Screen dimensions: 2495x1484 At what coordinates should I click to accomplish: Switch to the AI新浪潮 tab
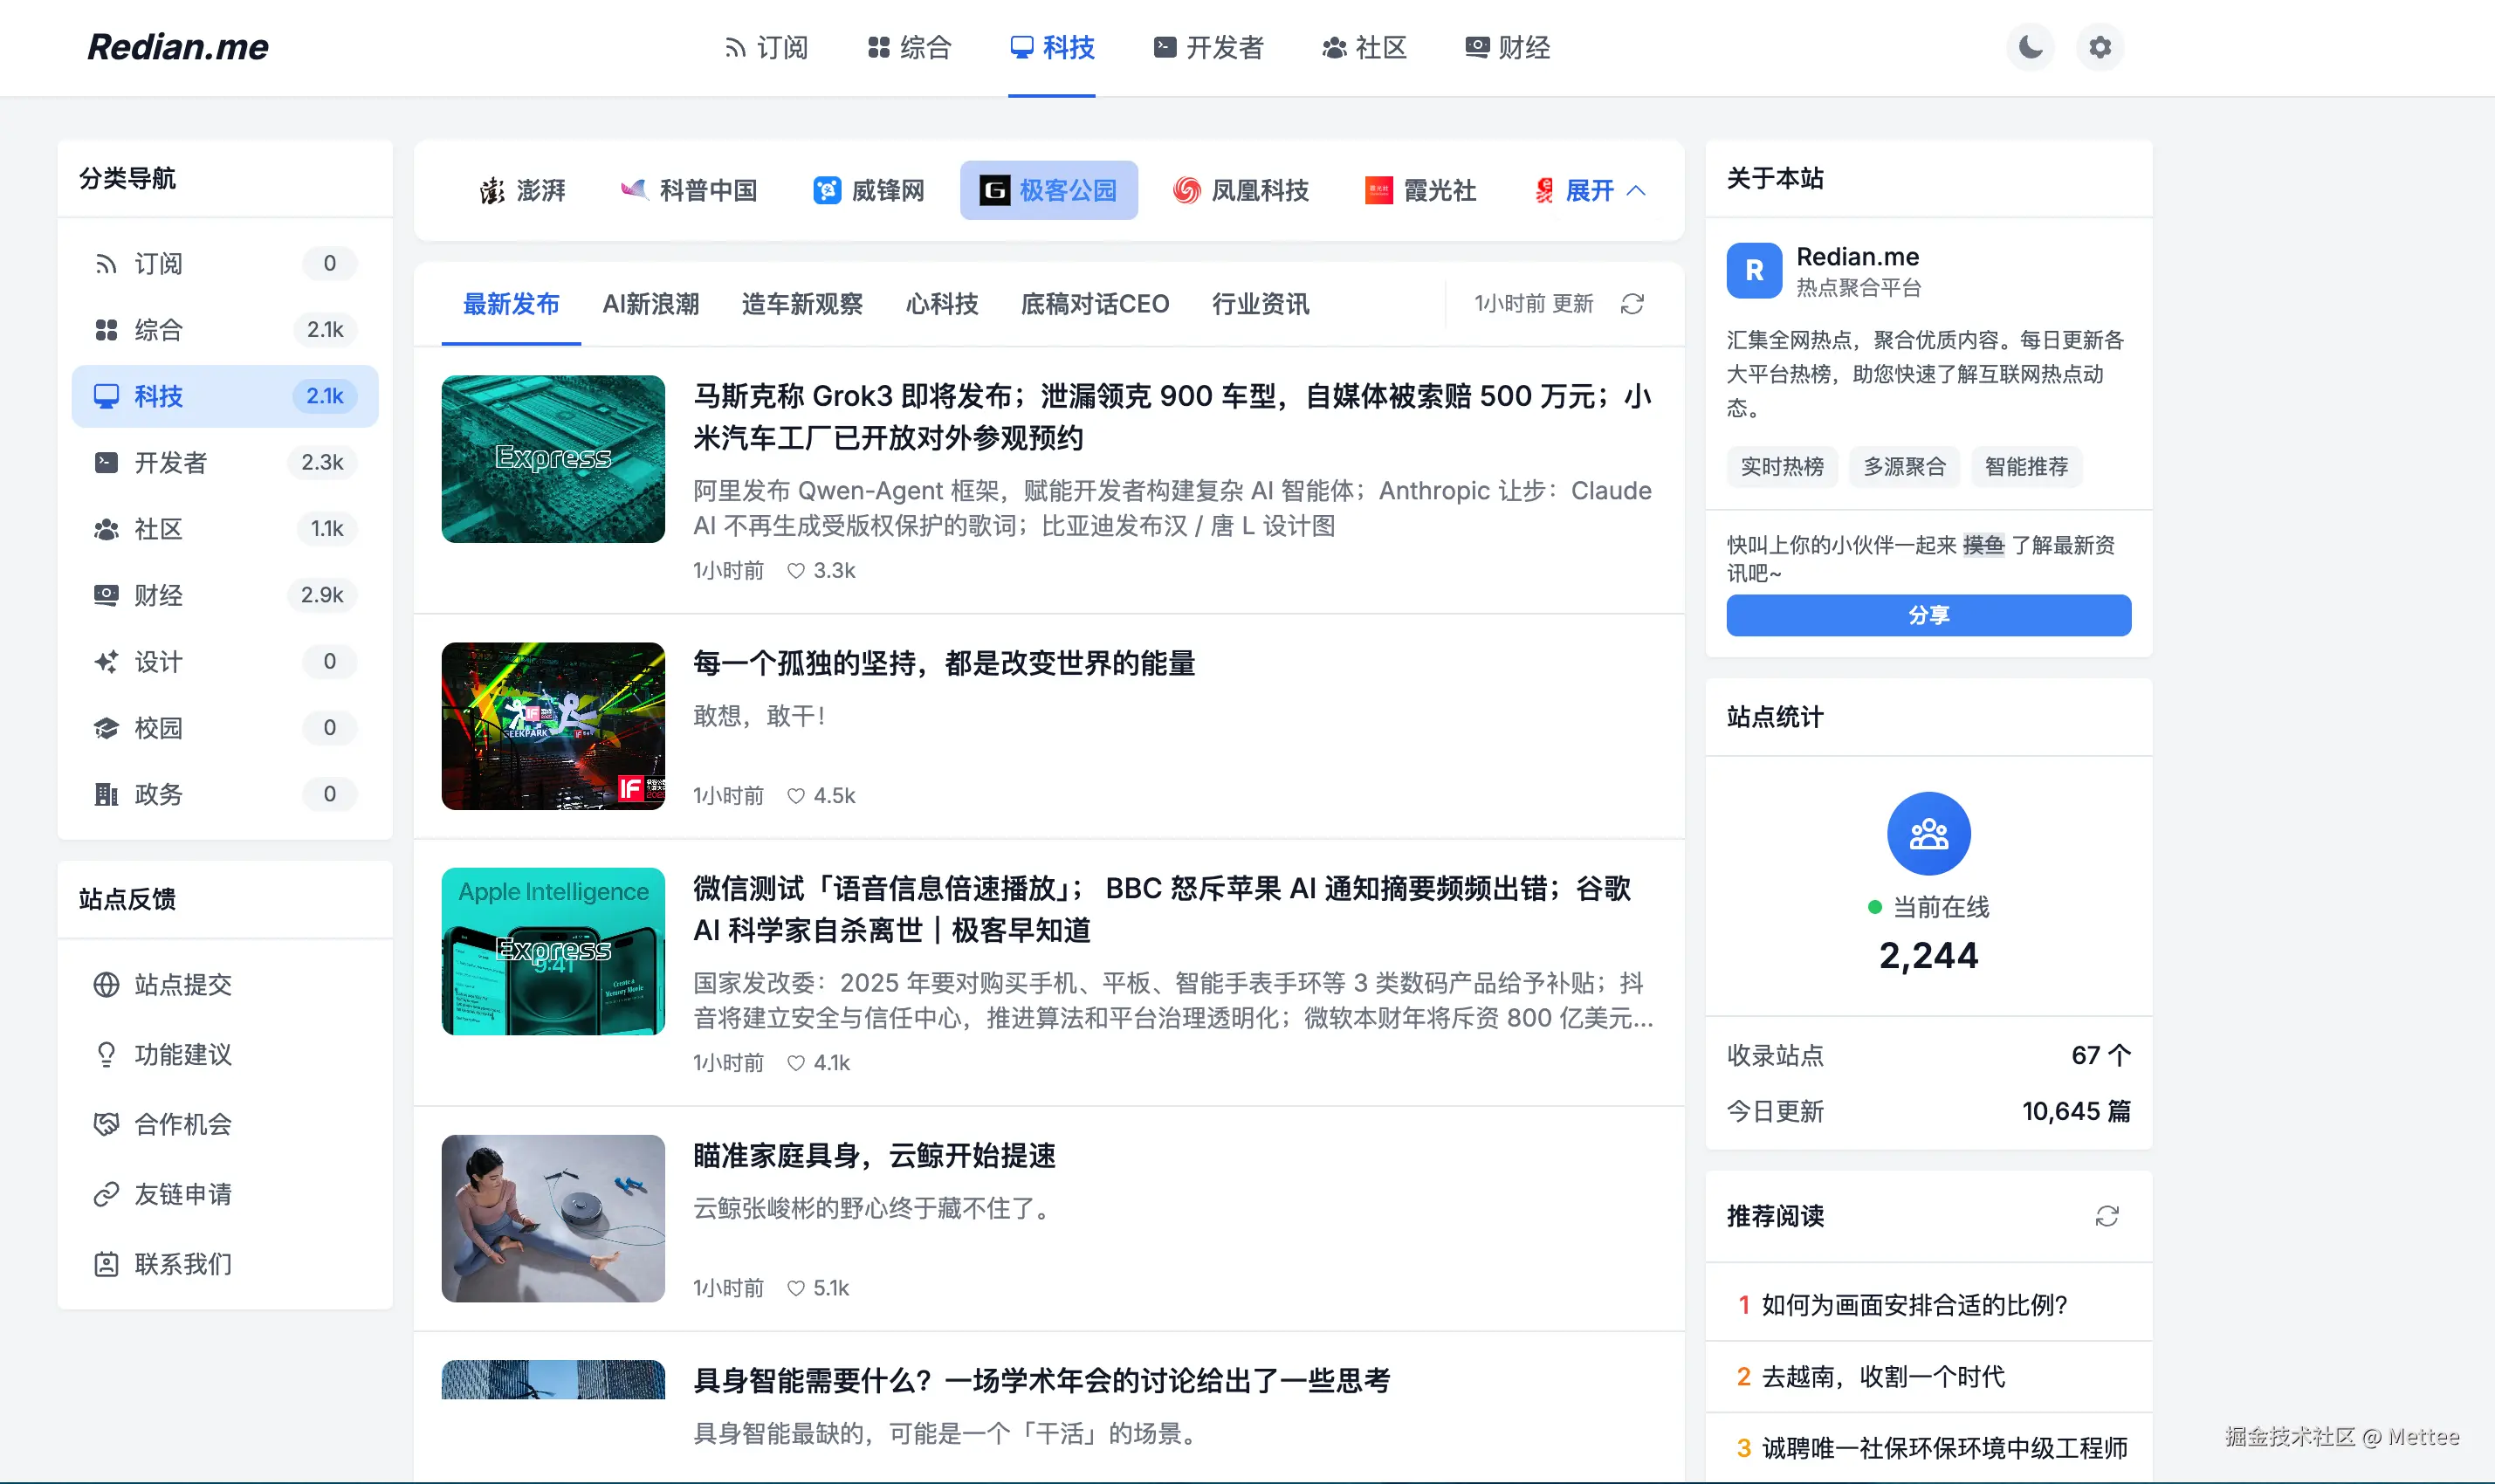pyautogui.click(x=650, y=304)
